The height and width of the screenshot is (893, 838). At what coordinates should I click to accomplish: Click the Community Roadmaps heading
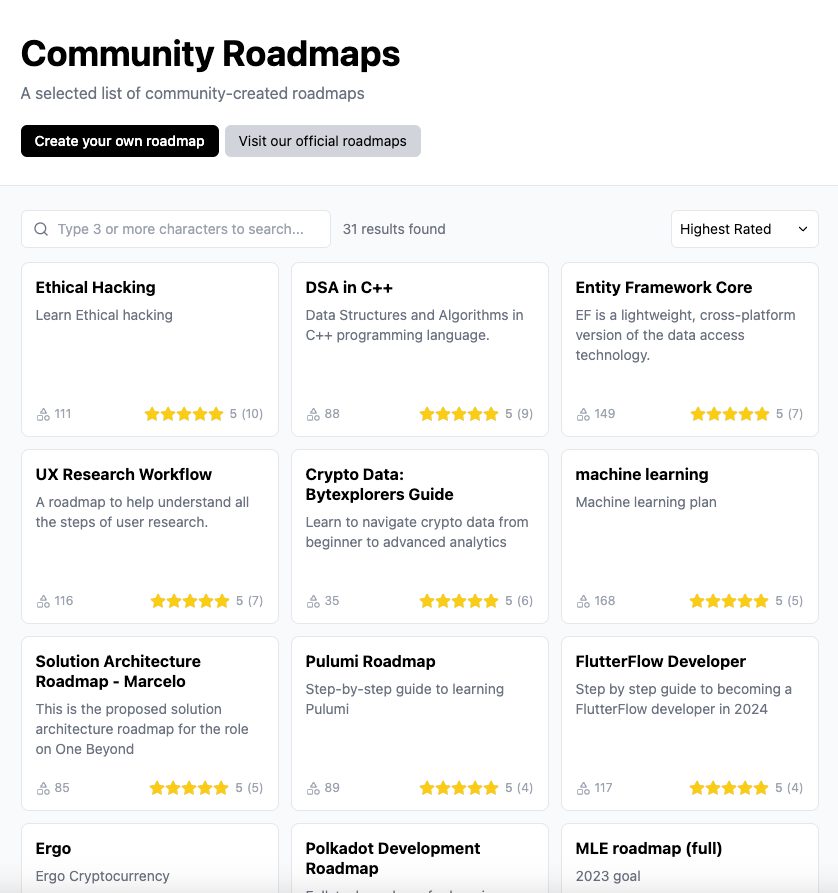(210, 54)
